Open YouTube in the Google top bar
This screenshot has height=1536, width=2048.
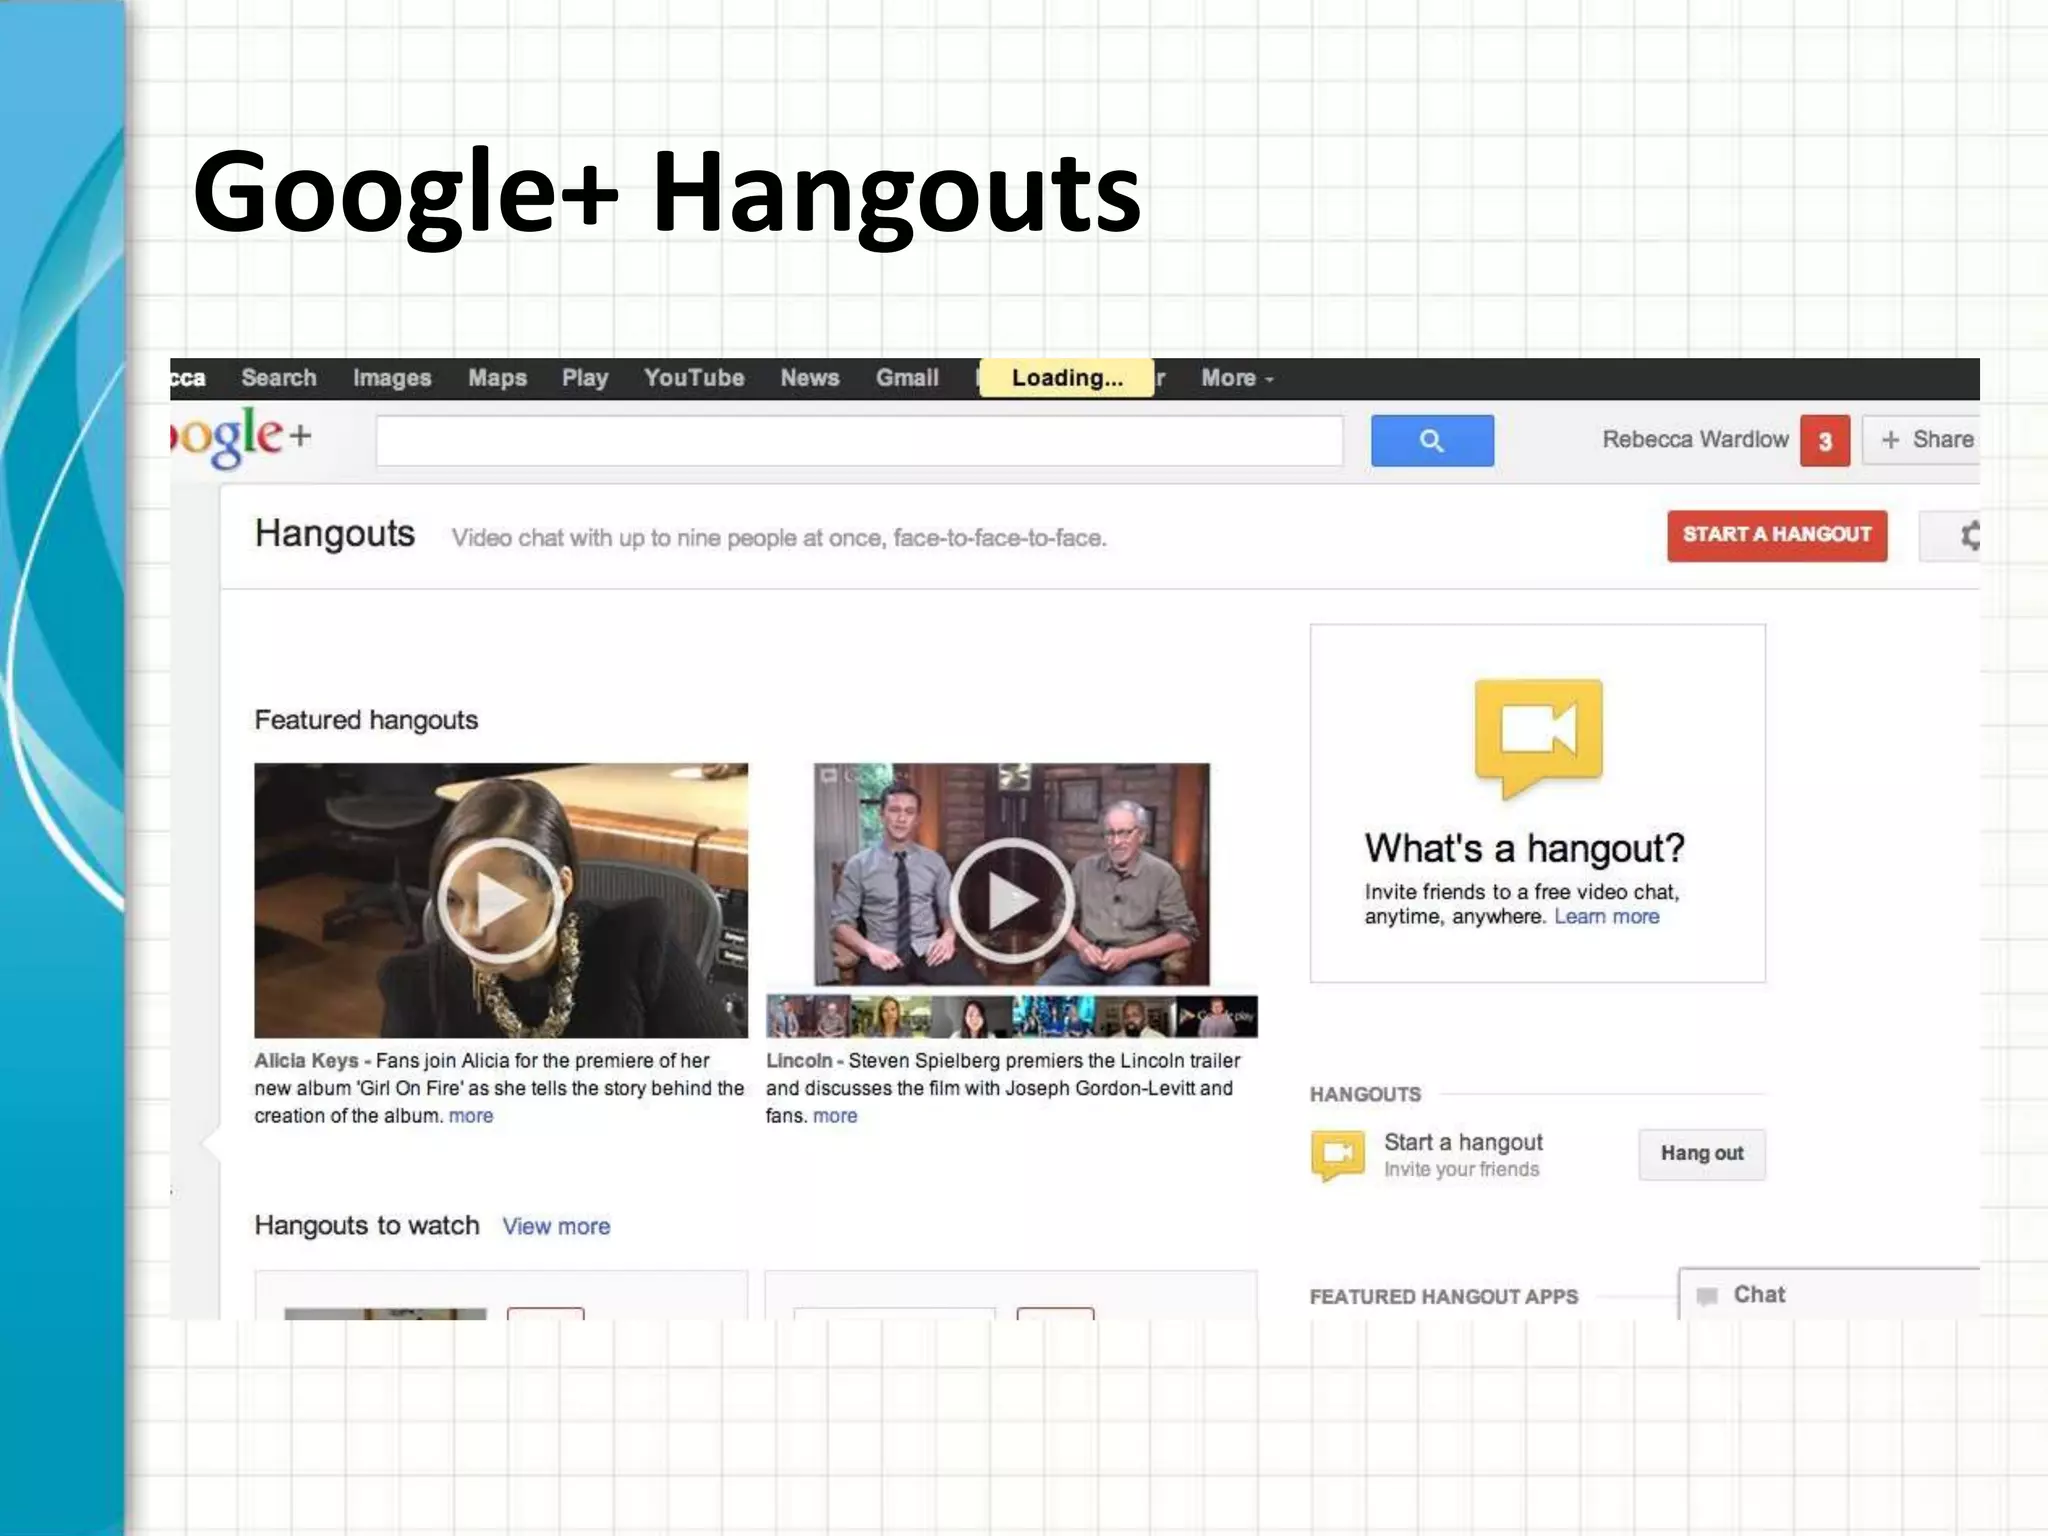(x=694, y=378)
